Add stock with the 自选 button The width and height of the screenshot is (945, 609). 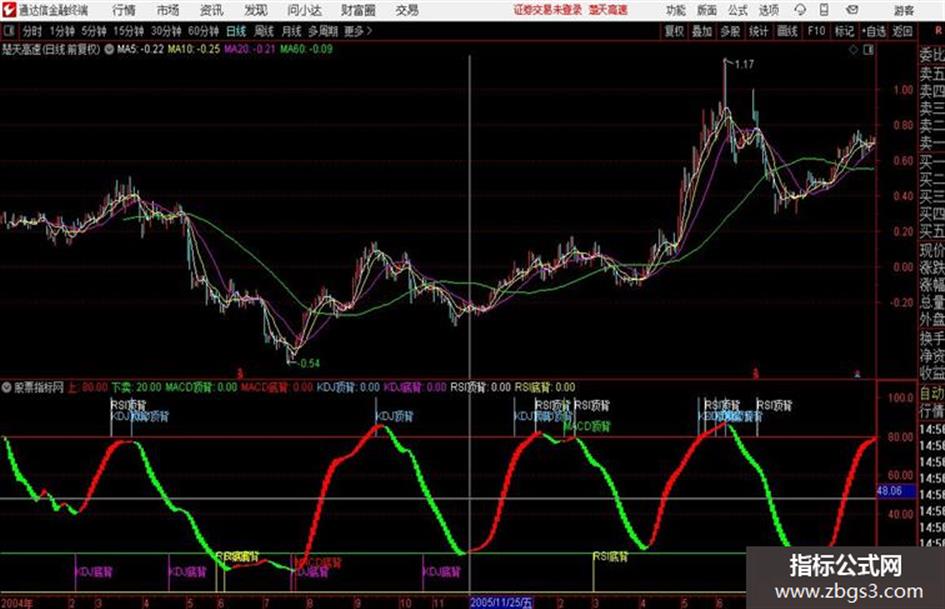click(x=873, y=31)
